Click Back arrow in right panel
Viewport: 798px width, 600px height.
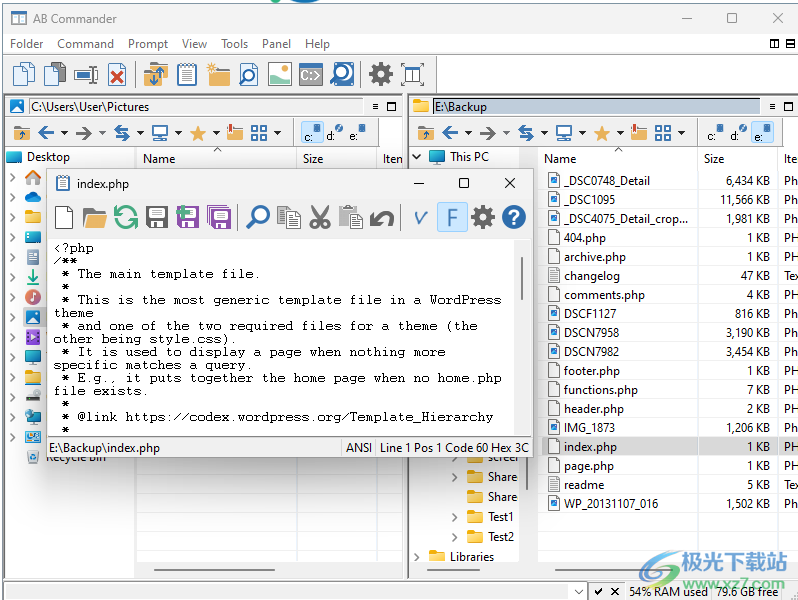point(450,133)
